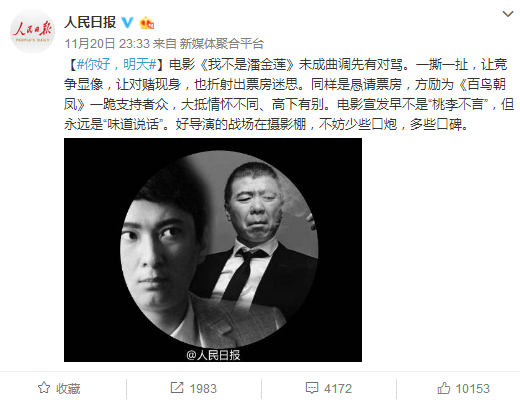Click the post text mentioning 《我不是潘金莲》
Viewport: 520px width, 400px height.
tap(247, 64)
